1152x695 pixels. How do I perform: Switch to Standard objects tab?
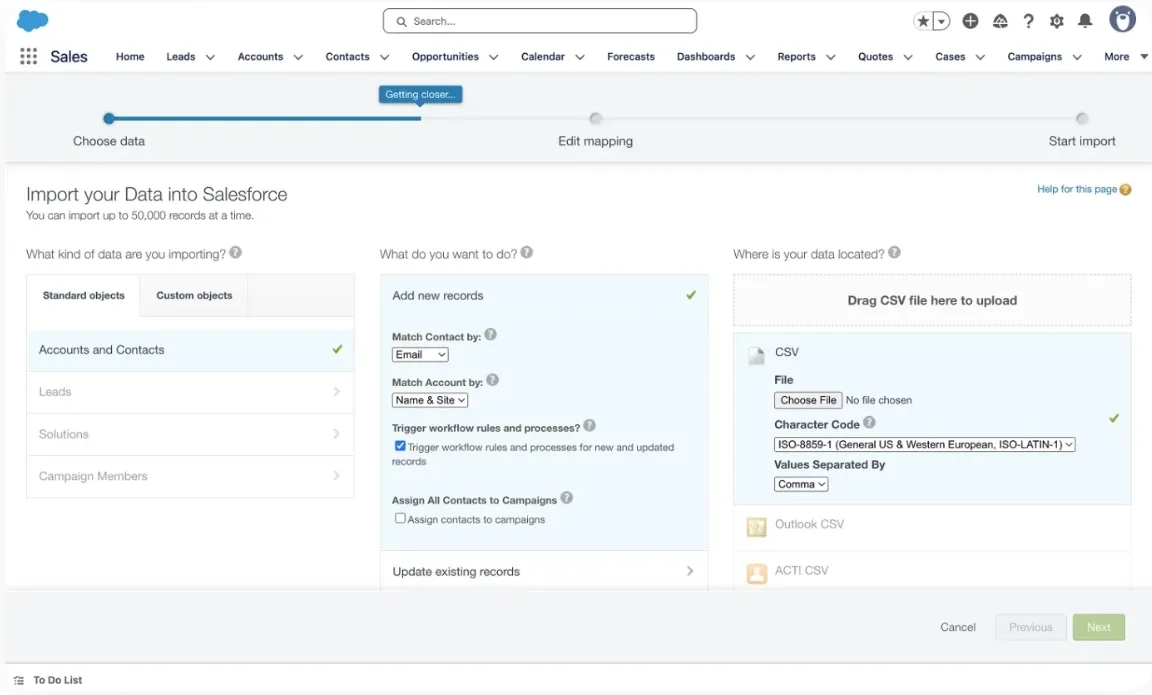(84, 295)
